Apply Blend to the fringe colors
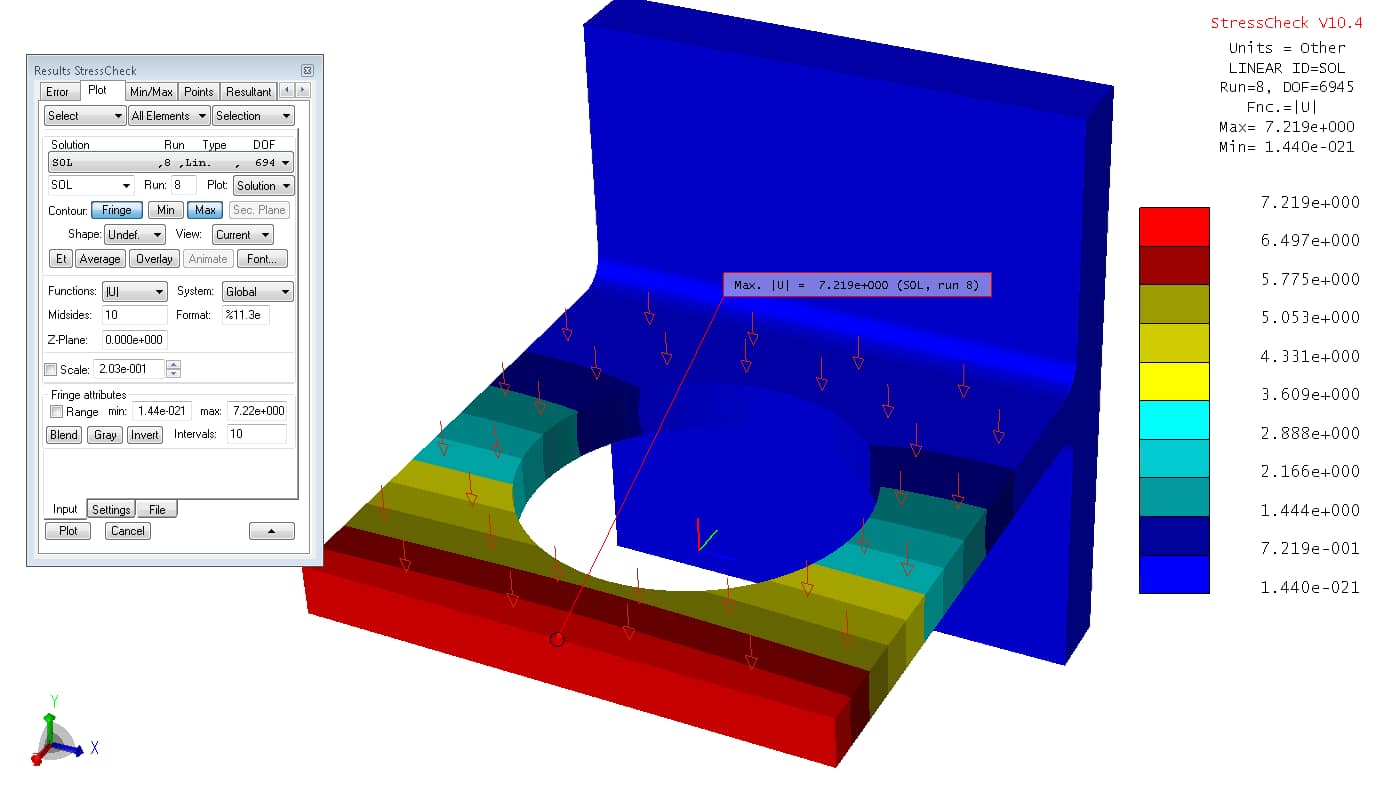 point(63,434)
